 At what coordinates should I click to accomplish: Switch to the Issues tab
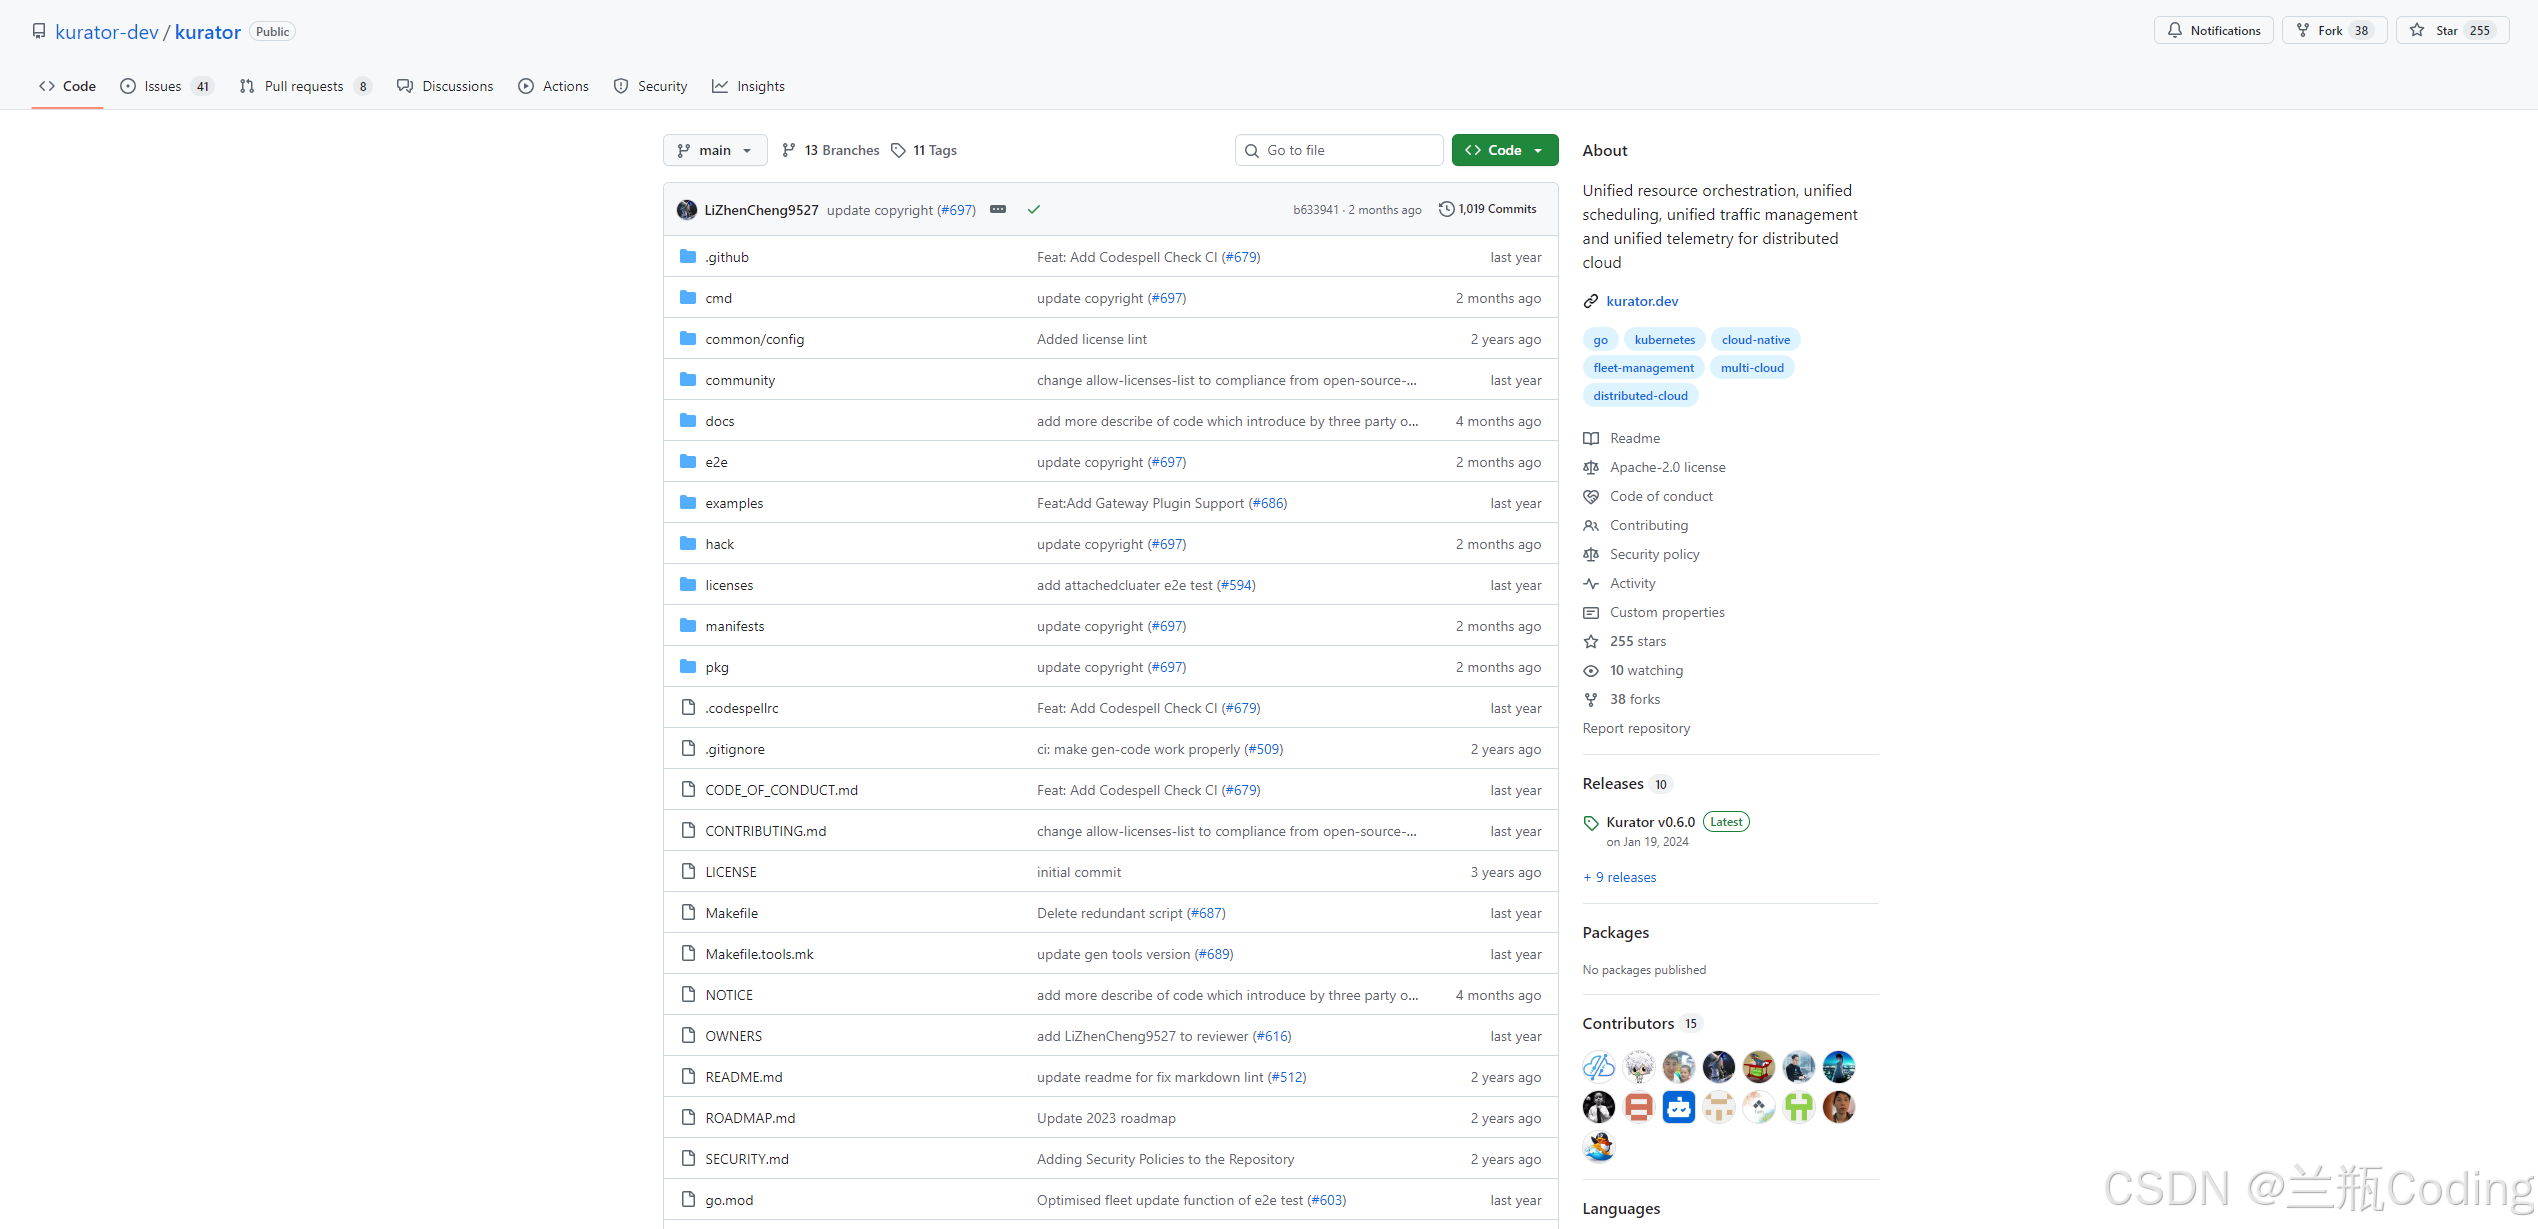point(165,86)
